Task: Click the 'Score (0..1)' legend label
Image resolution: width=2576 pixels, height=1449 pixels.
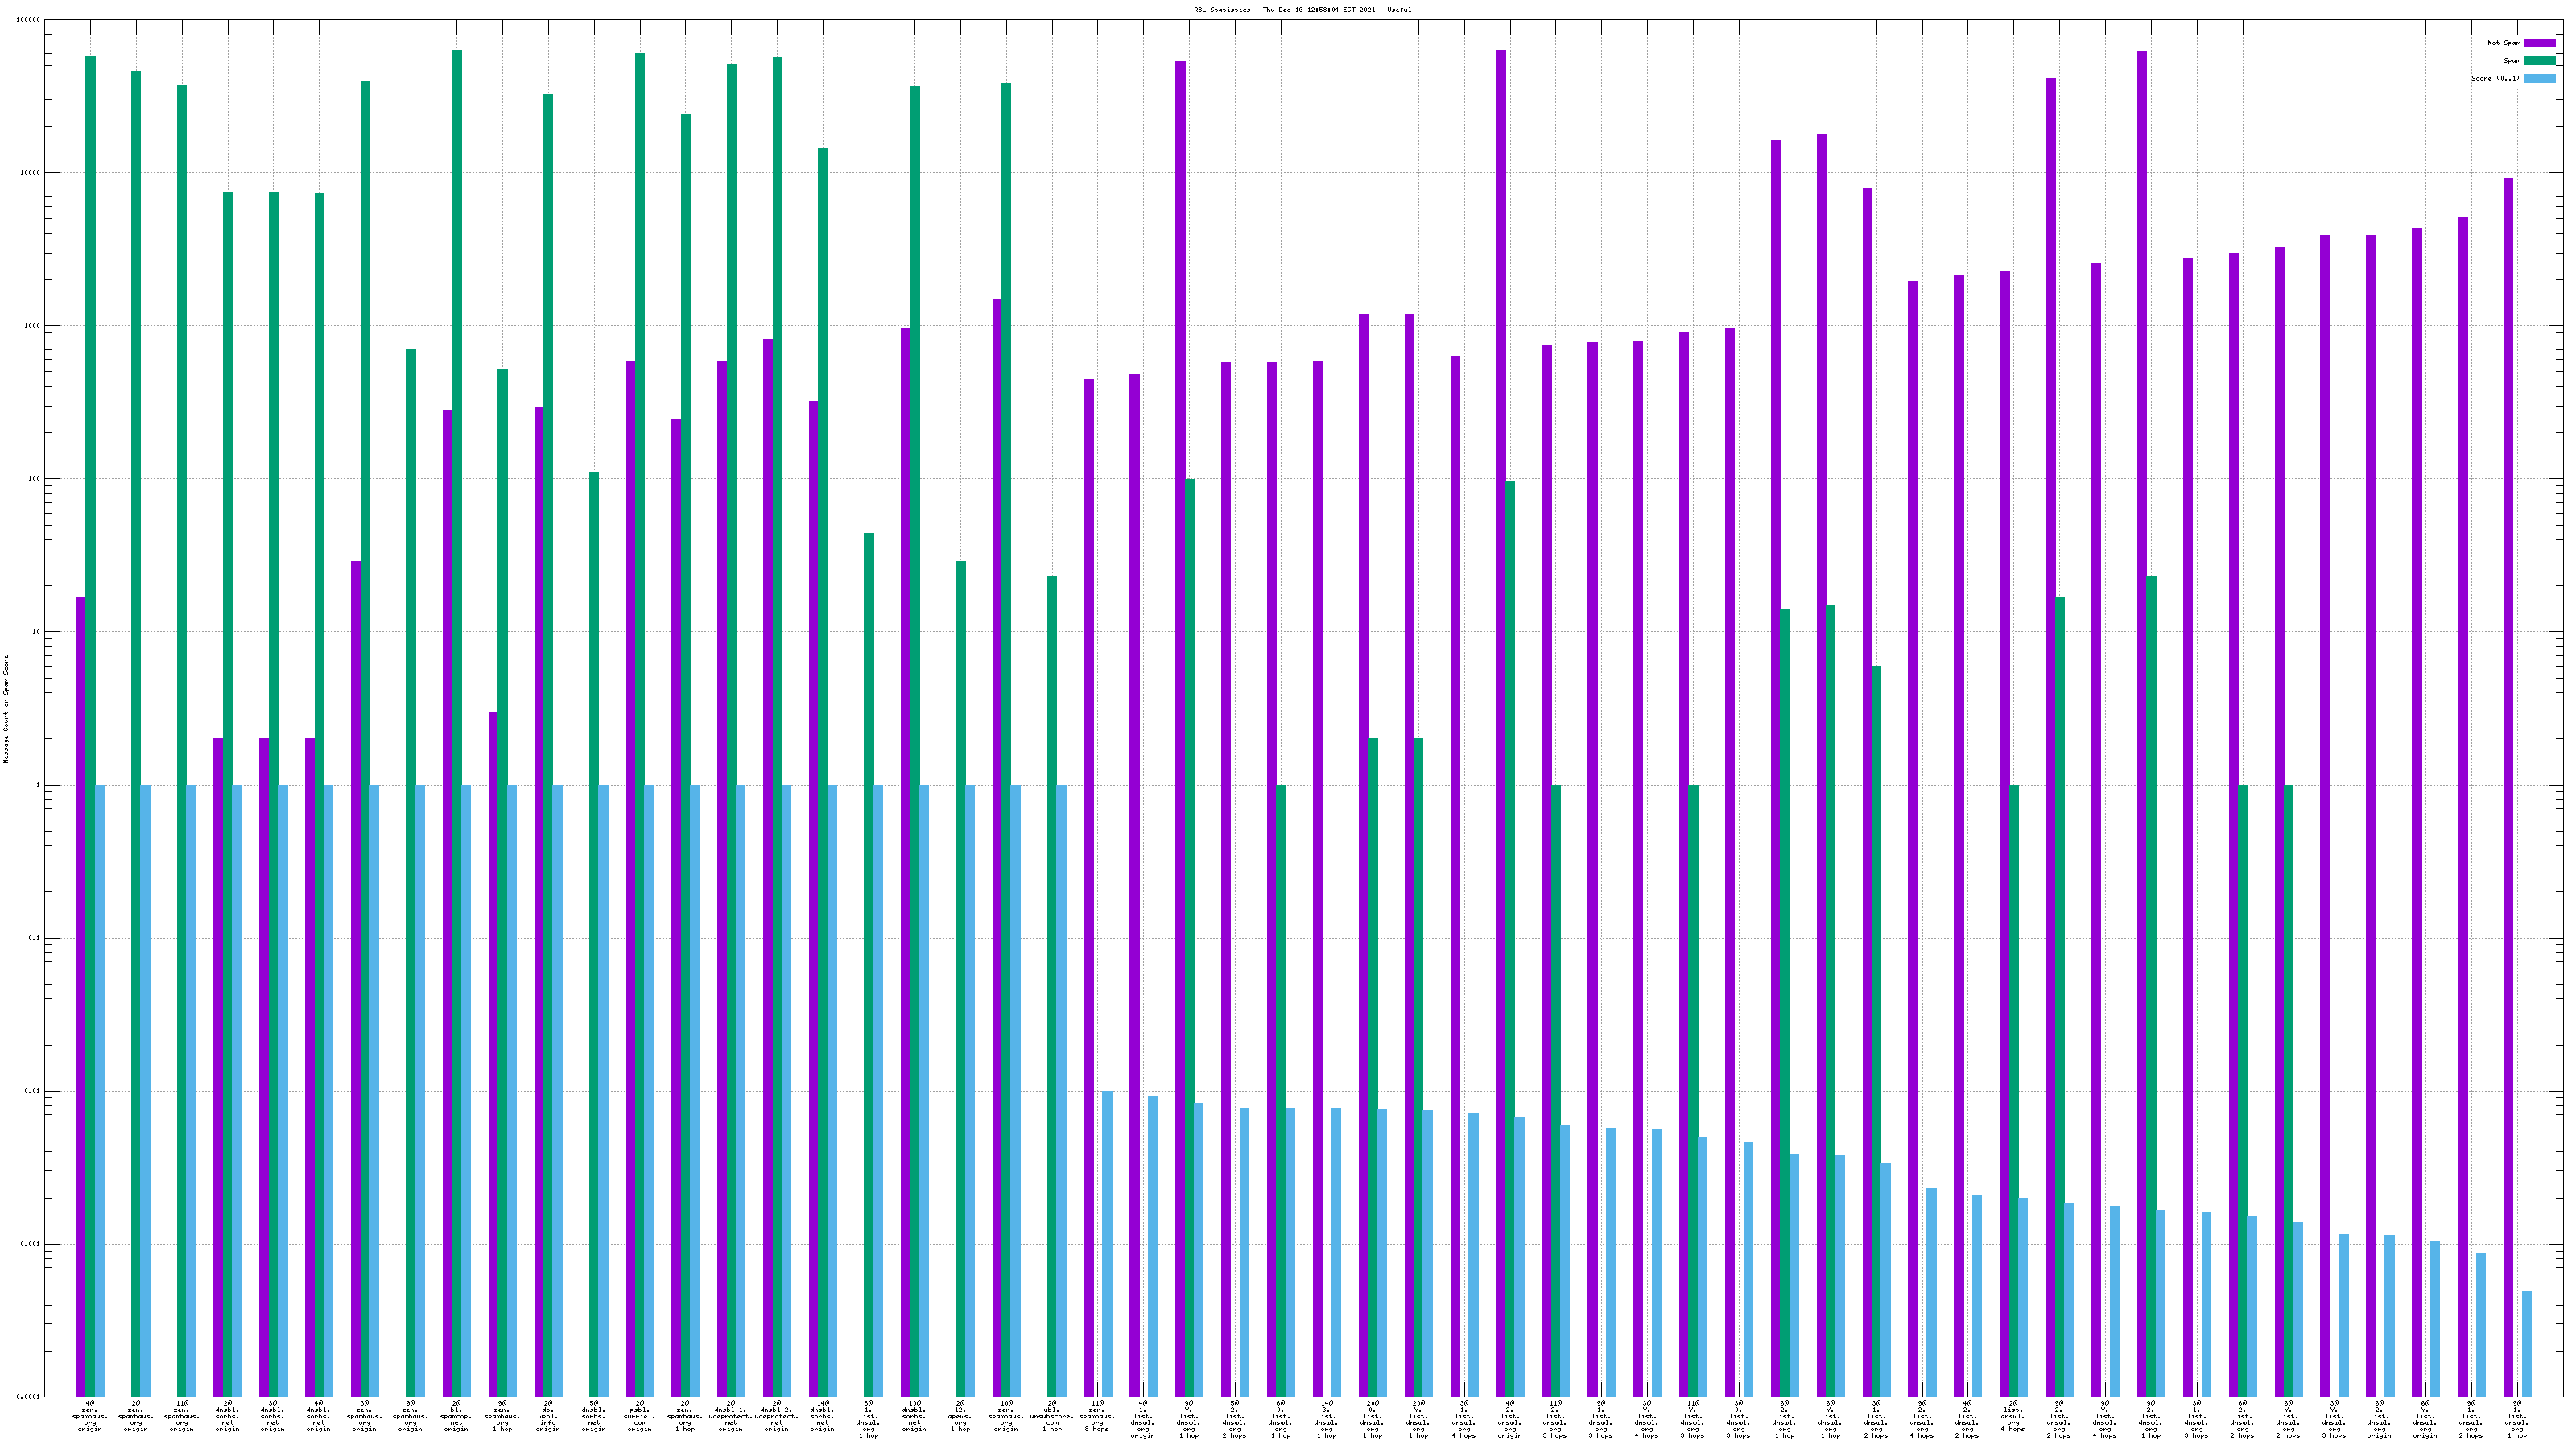Action: coord(2495,78)
